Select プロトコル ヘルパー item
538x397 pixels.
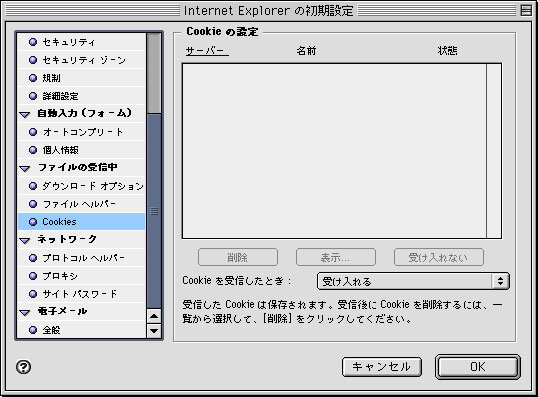82,258
